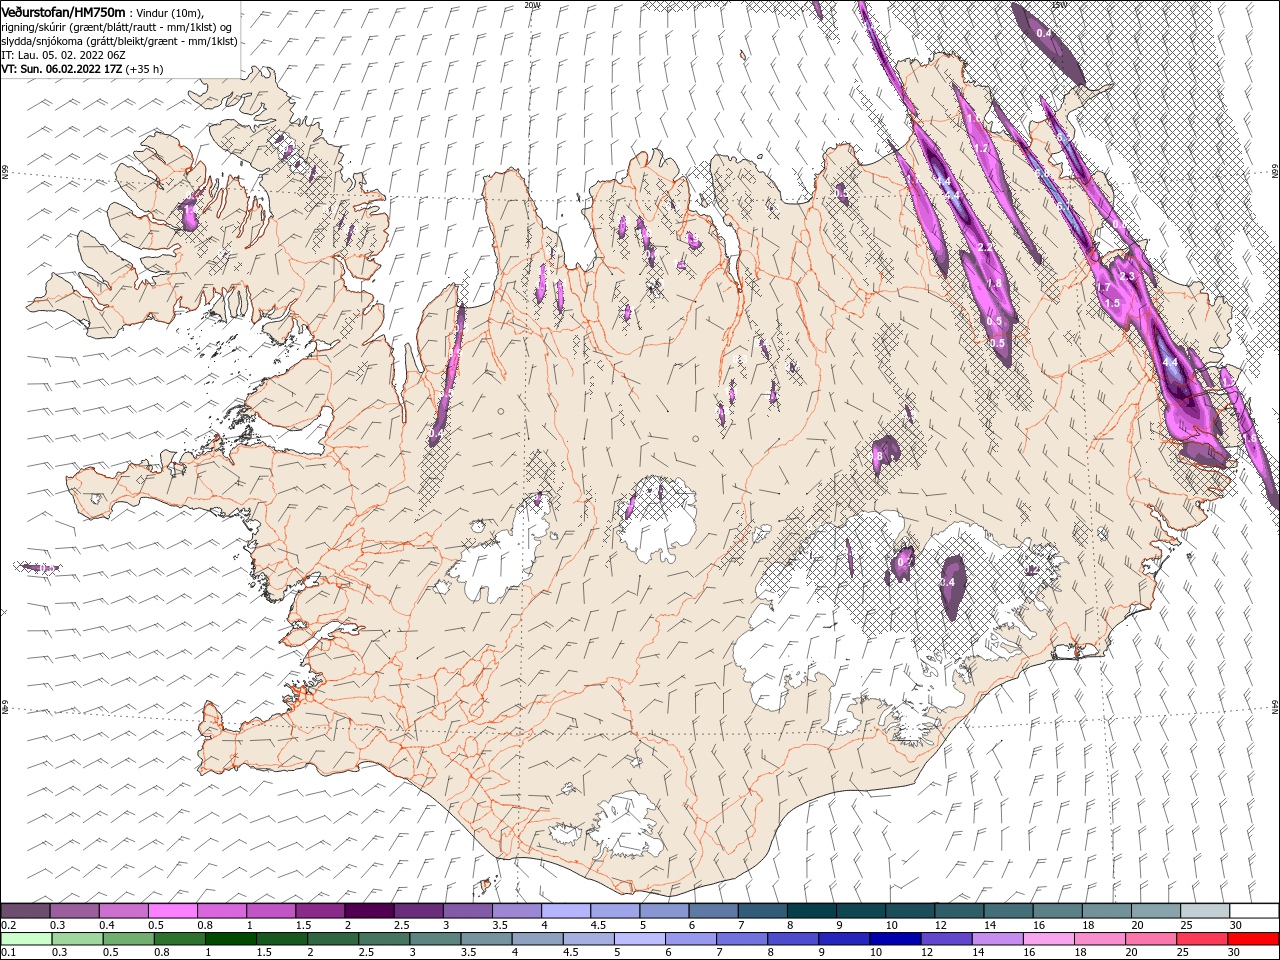Click the '0.4' value on the Vatnajökull glacier

click(x=948, y=582)
